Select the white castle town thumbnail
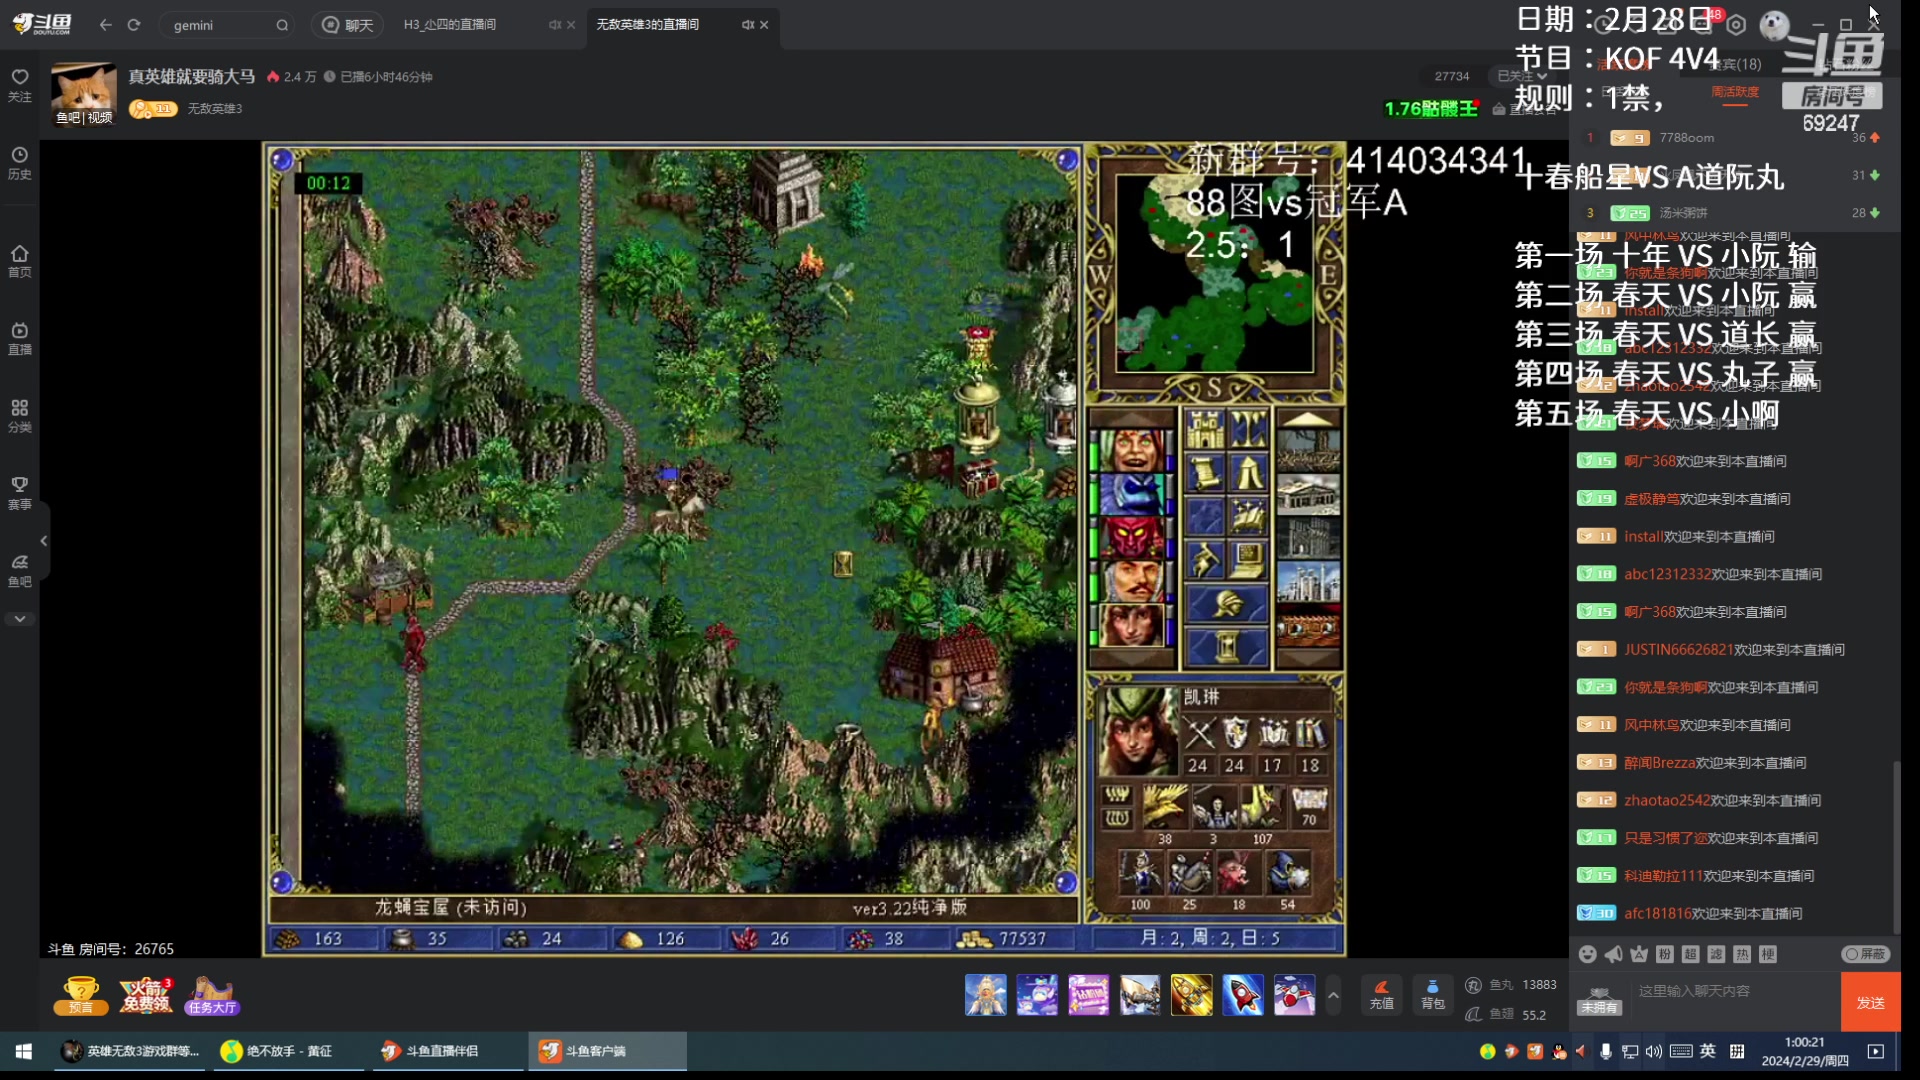Screen dimensions: 1920x1080 pos(1308,580)
